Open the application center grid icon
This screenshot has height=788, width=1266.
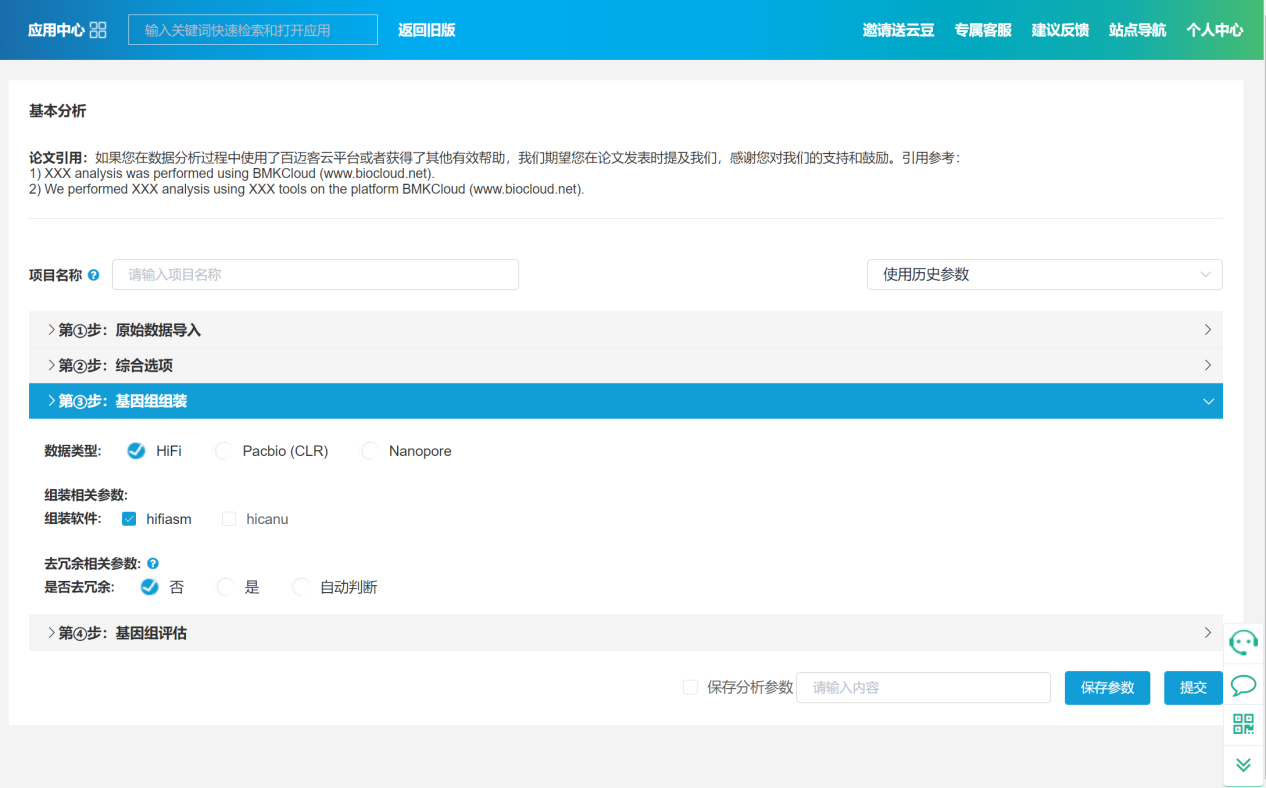pos(97,30)
